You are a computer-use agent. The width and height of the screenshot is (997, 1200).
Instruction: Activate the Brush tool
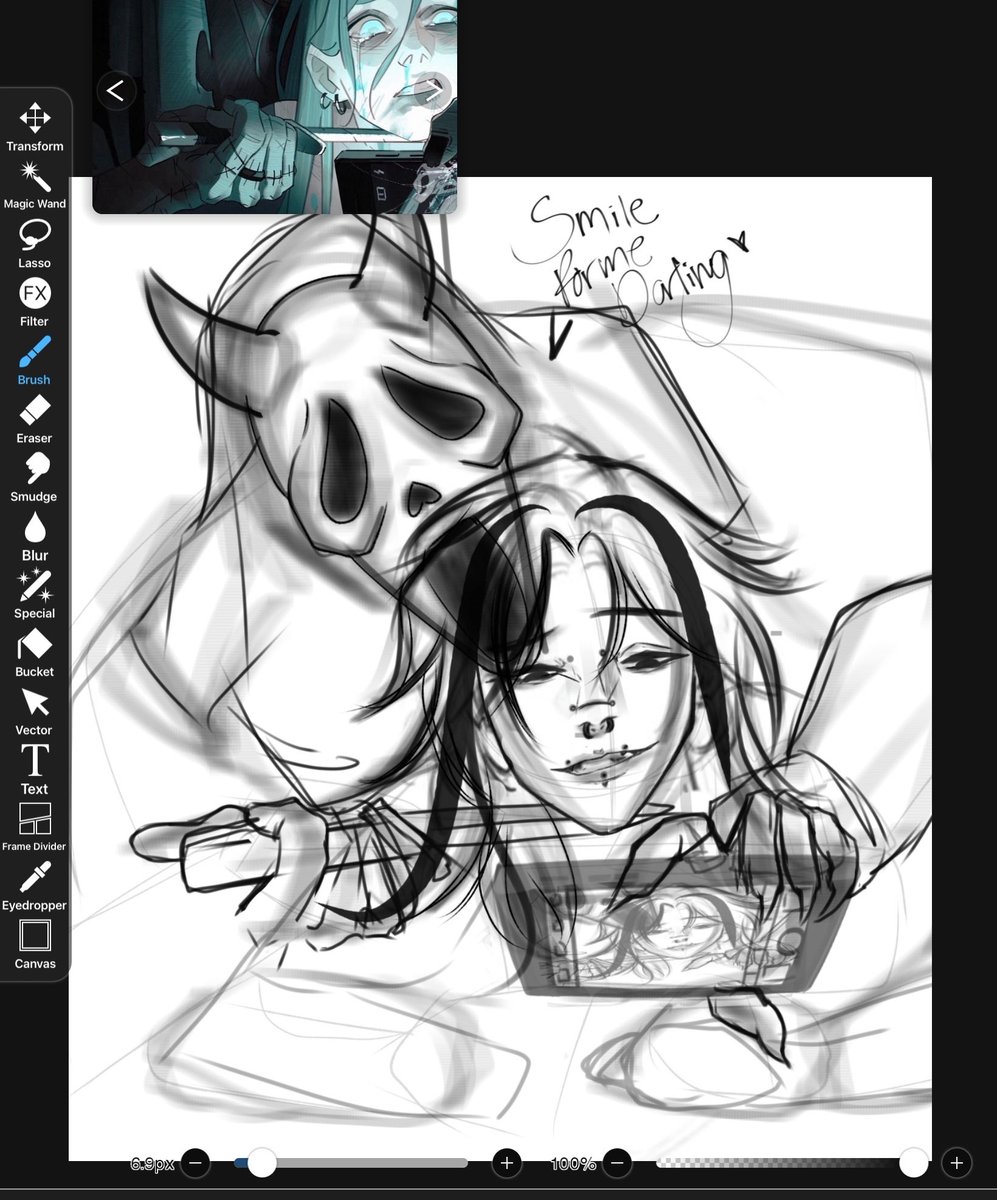(x=35, y=361)
